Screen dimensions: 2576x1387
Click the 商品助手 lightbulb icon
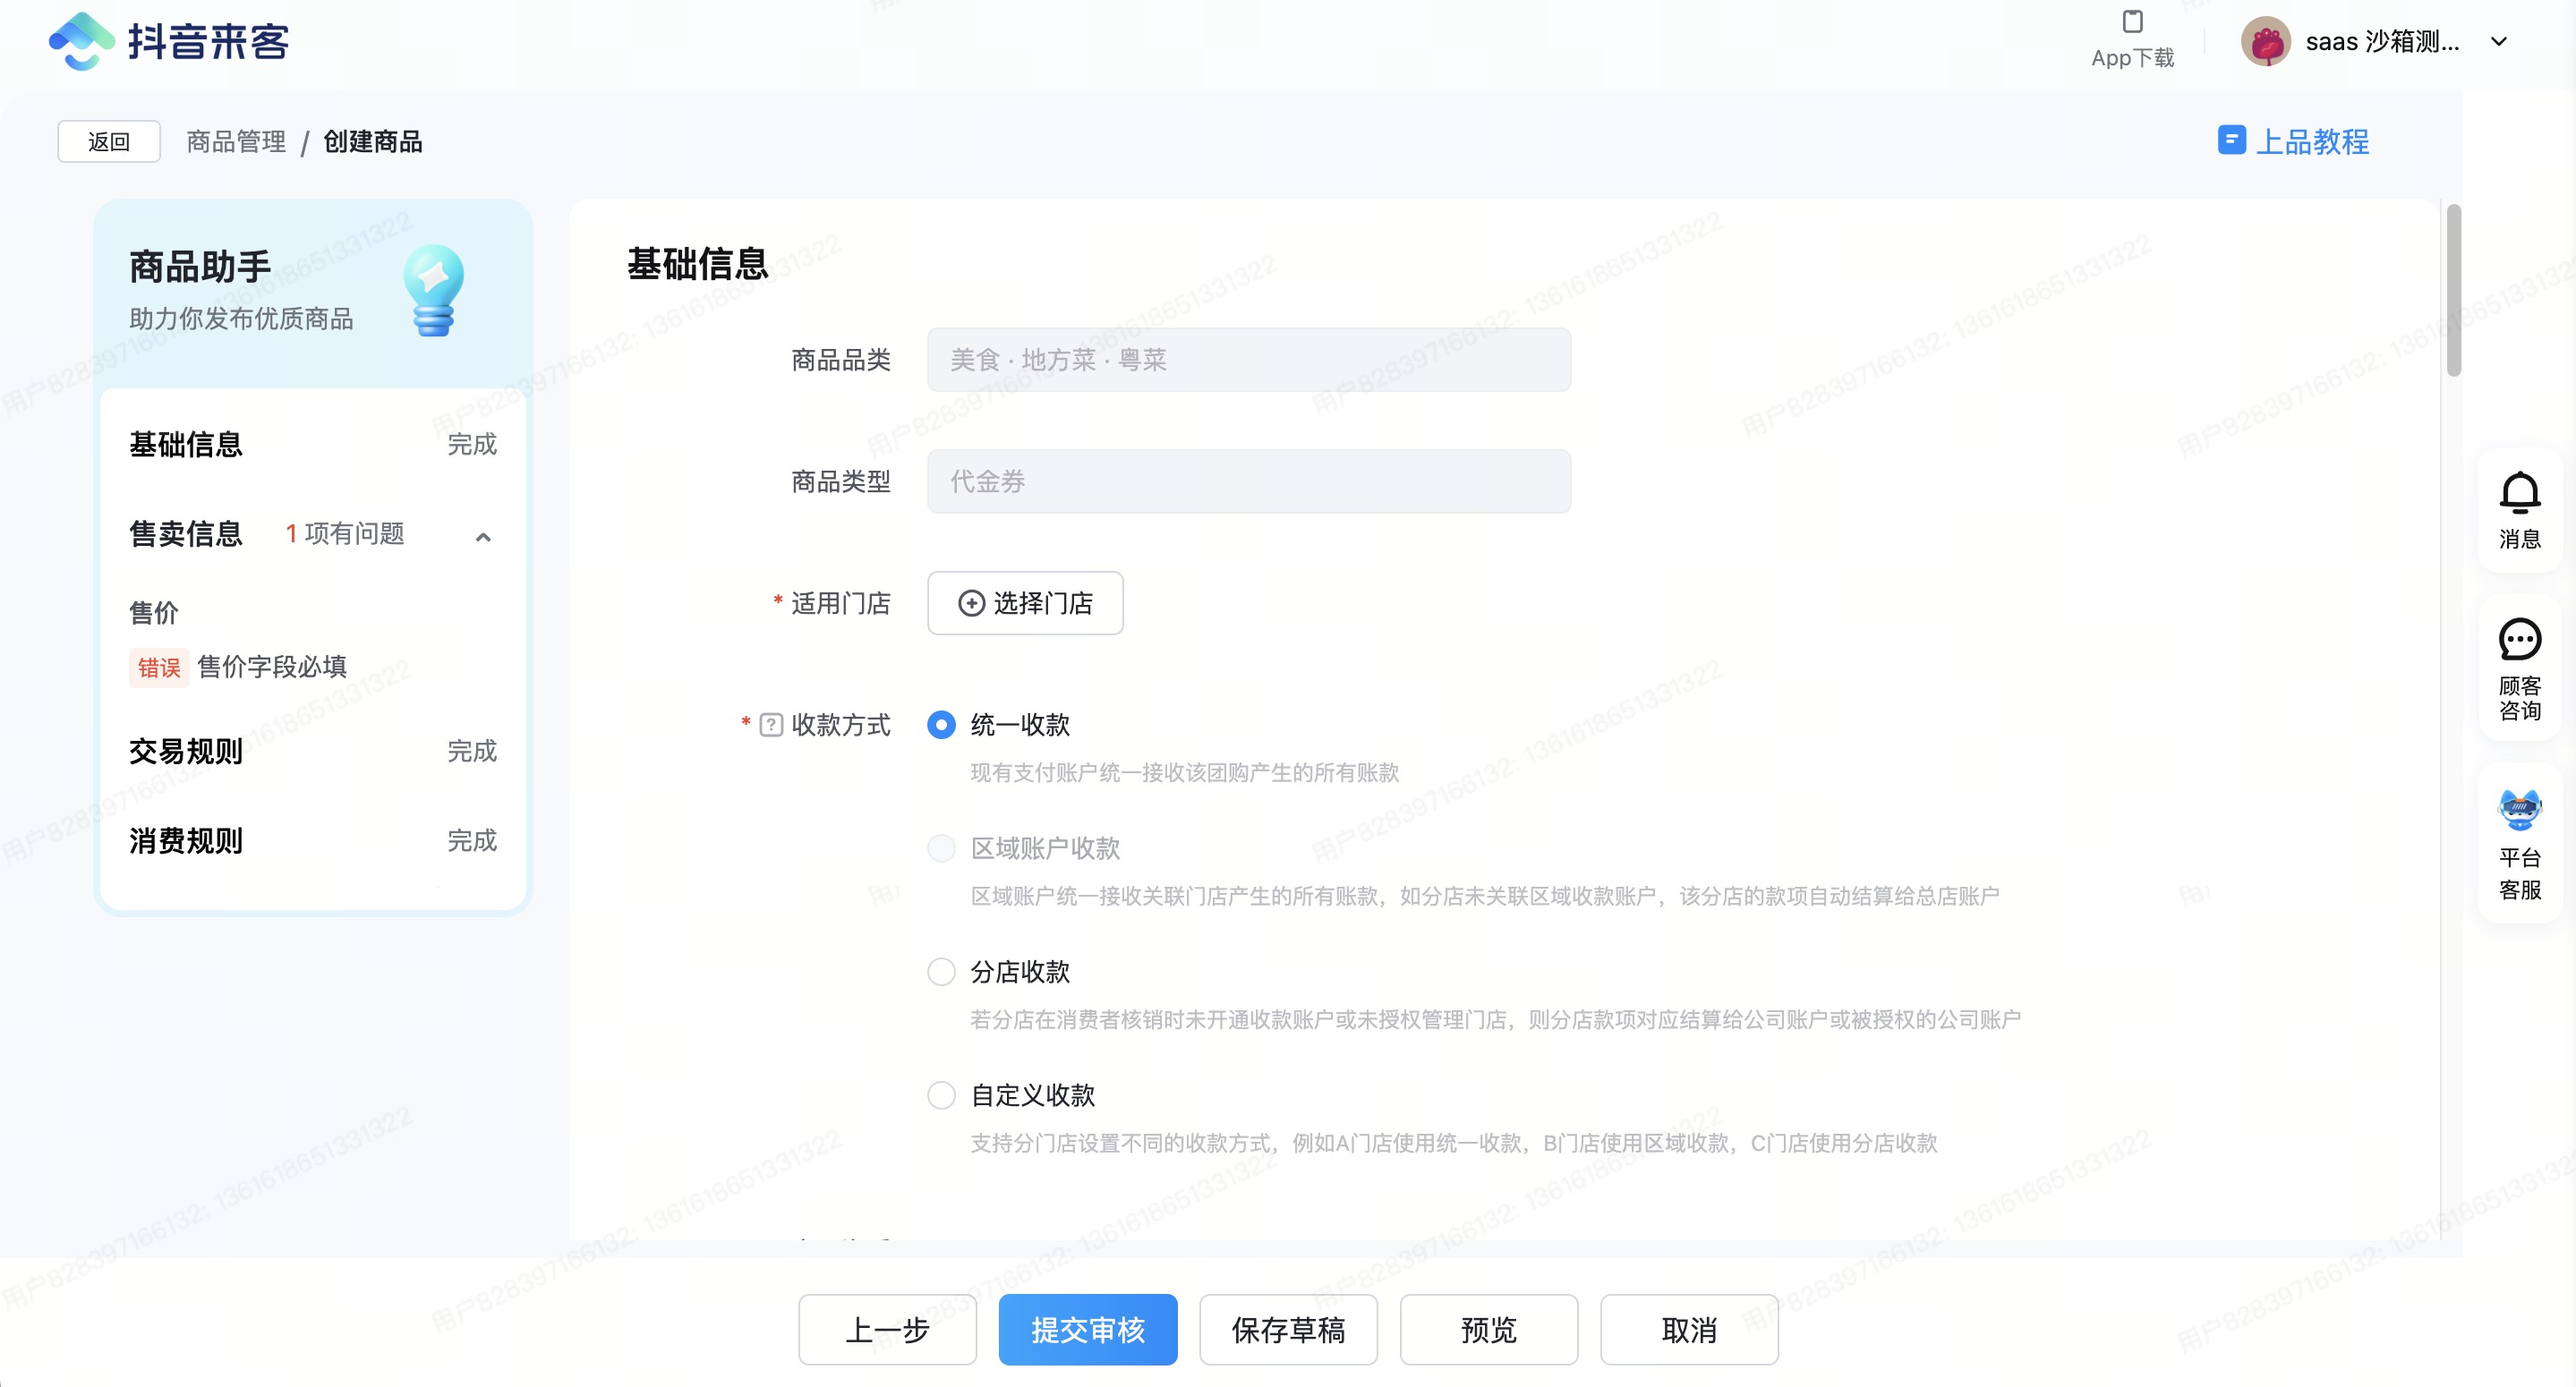[x=434, y=291]
